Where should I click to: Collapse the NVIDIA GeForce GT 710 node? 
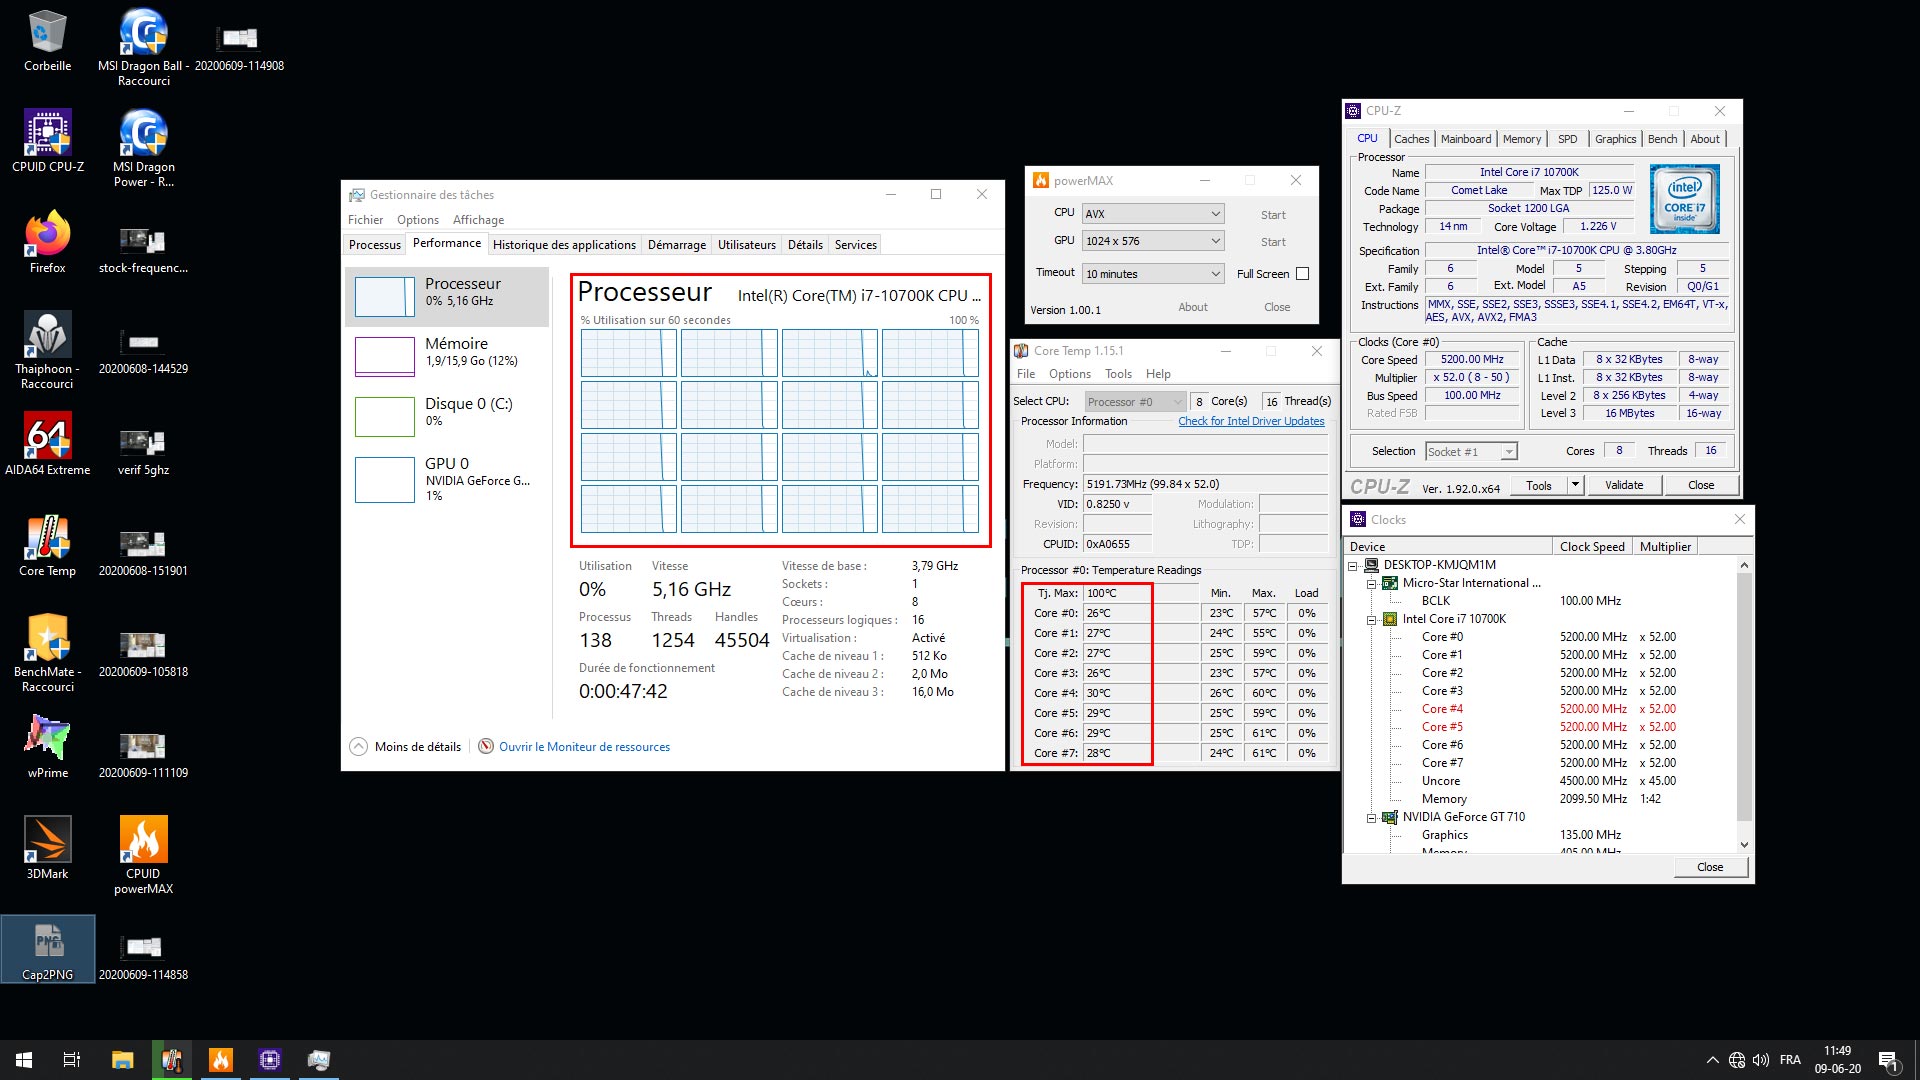[x=1372, y=817]
